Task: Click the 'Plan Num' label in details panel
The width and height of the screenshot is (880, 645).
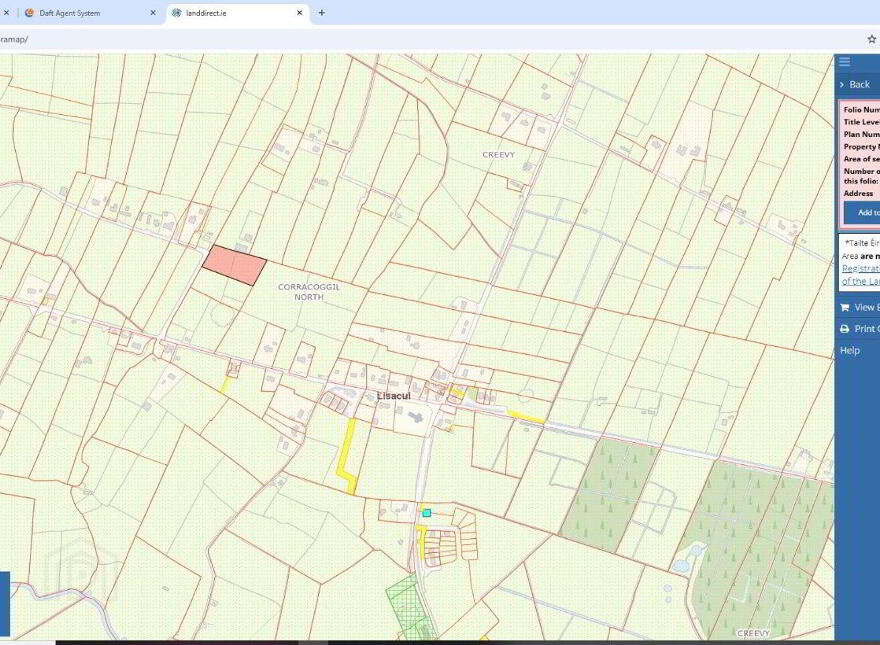Action: (861, 134)
